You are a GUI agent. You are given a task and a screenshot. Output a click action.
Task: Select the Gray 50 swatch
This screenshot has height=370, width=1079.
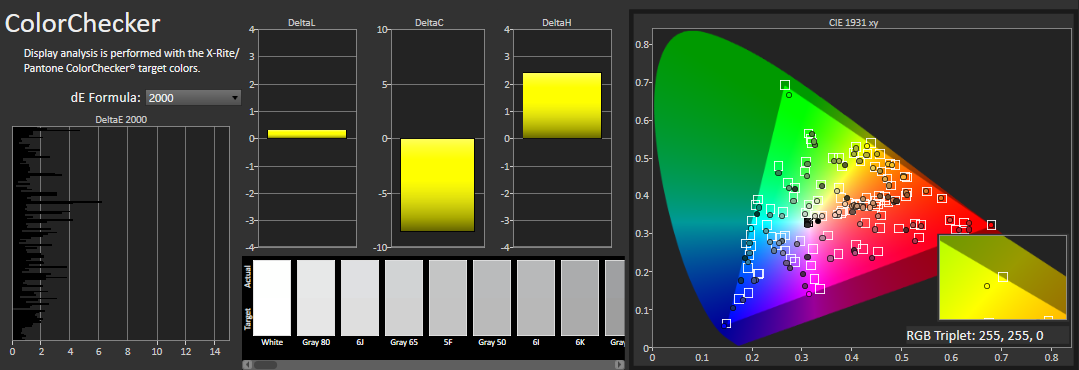tap(492, 297)
